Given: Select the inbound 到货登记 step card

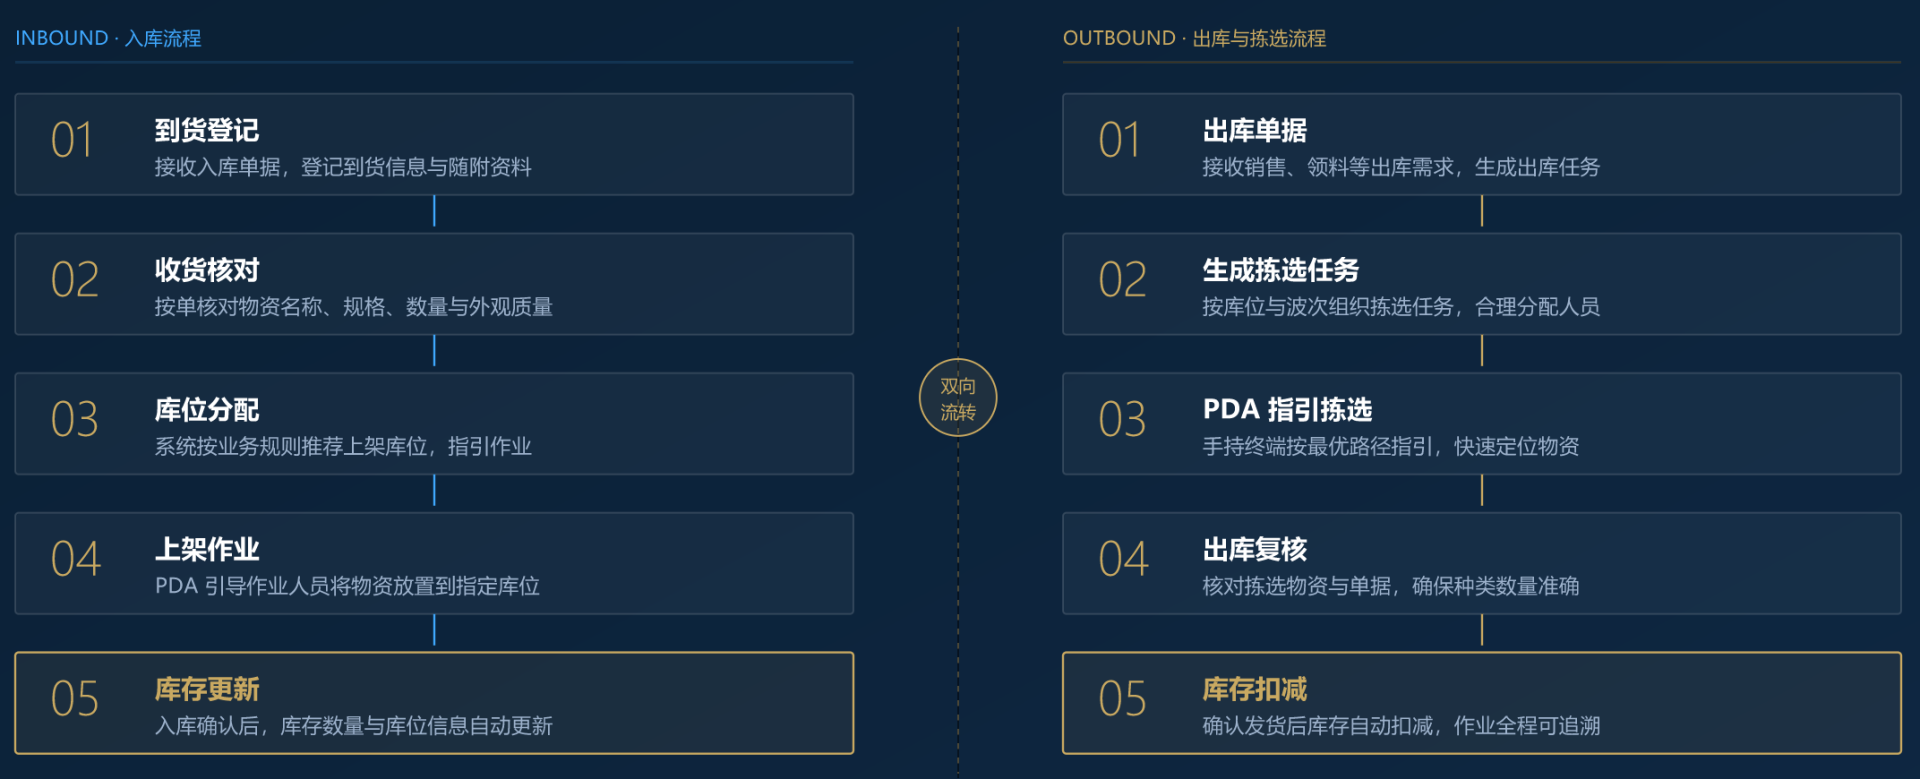Looking at the screenshot, I should (434, 144).
